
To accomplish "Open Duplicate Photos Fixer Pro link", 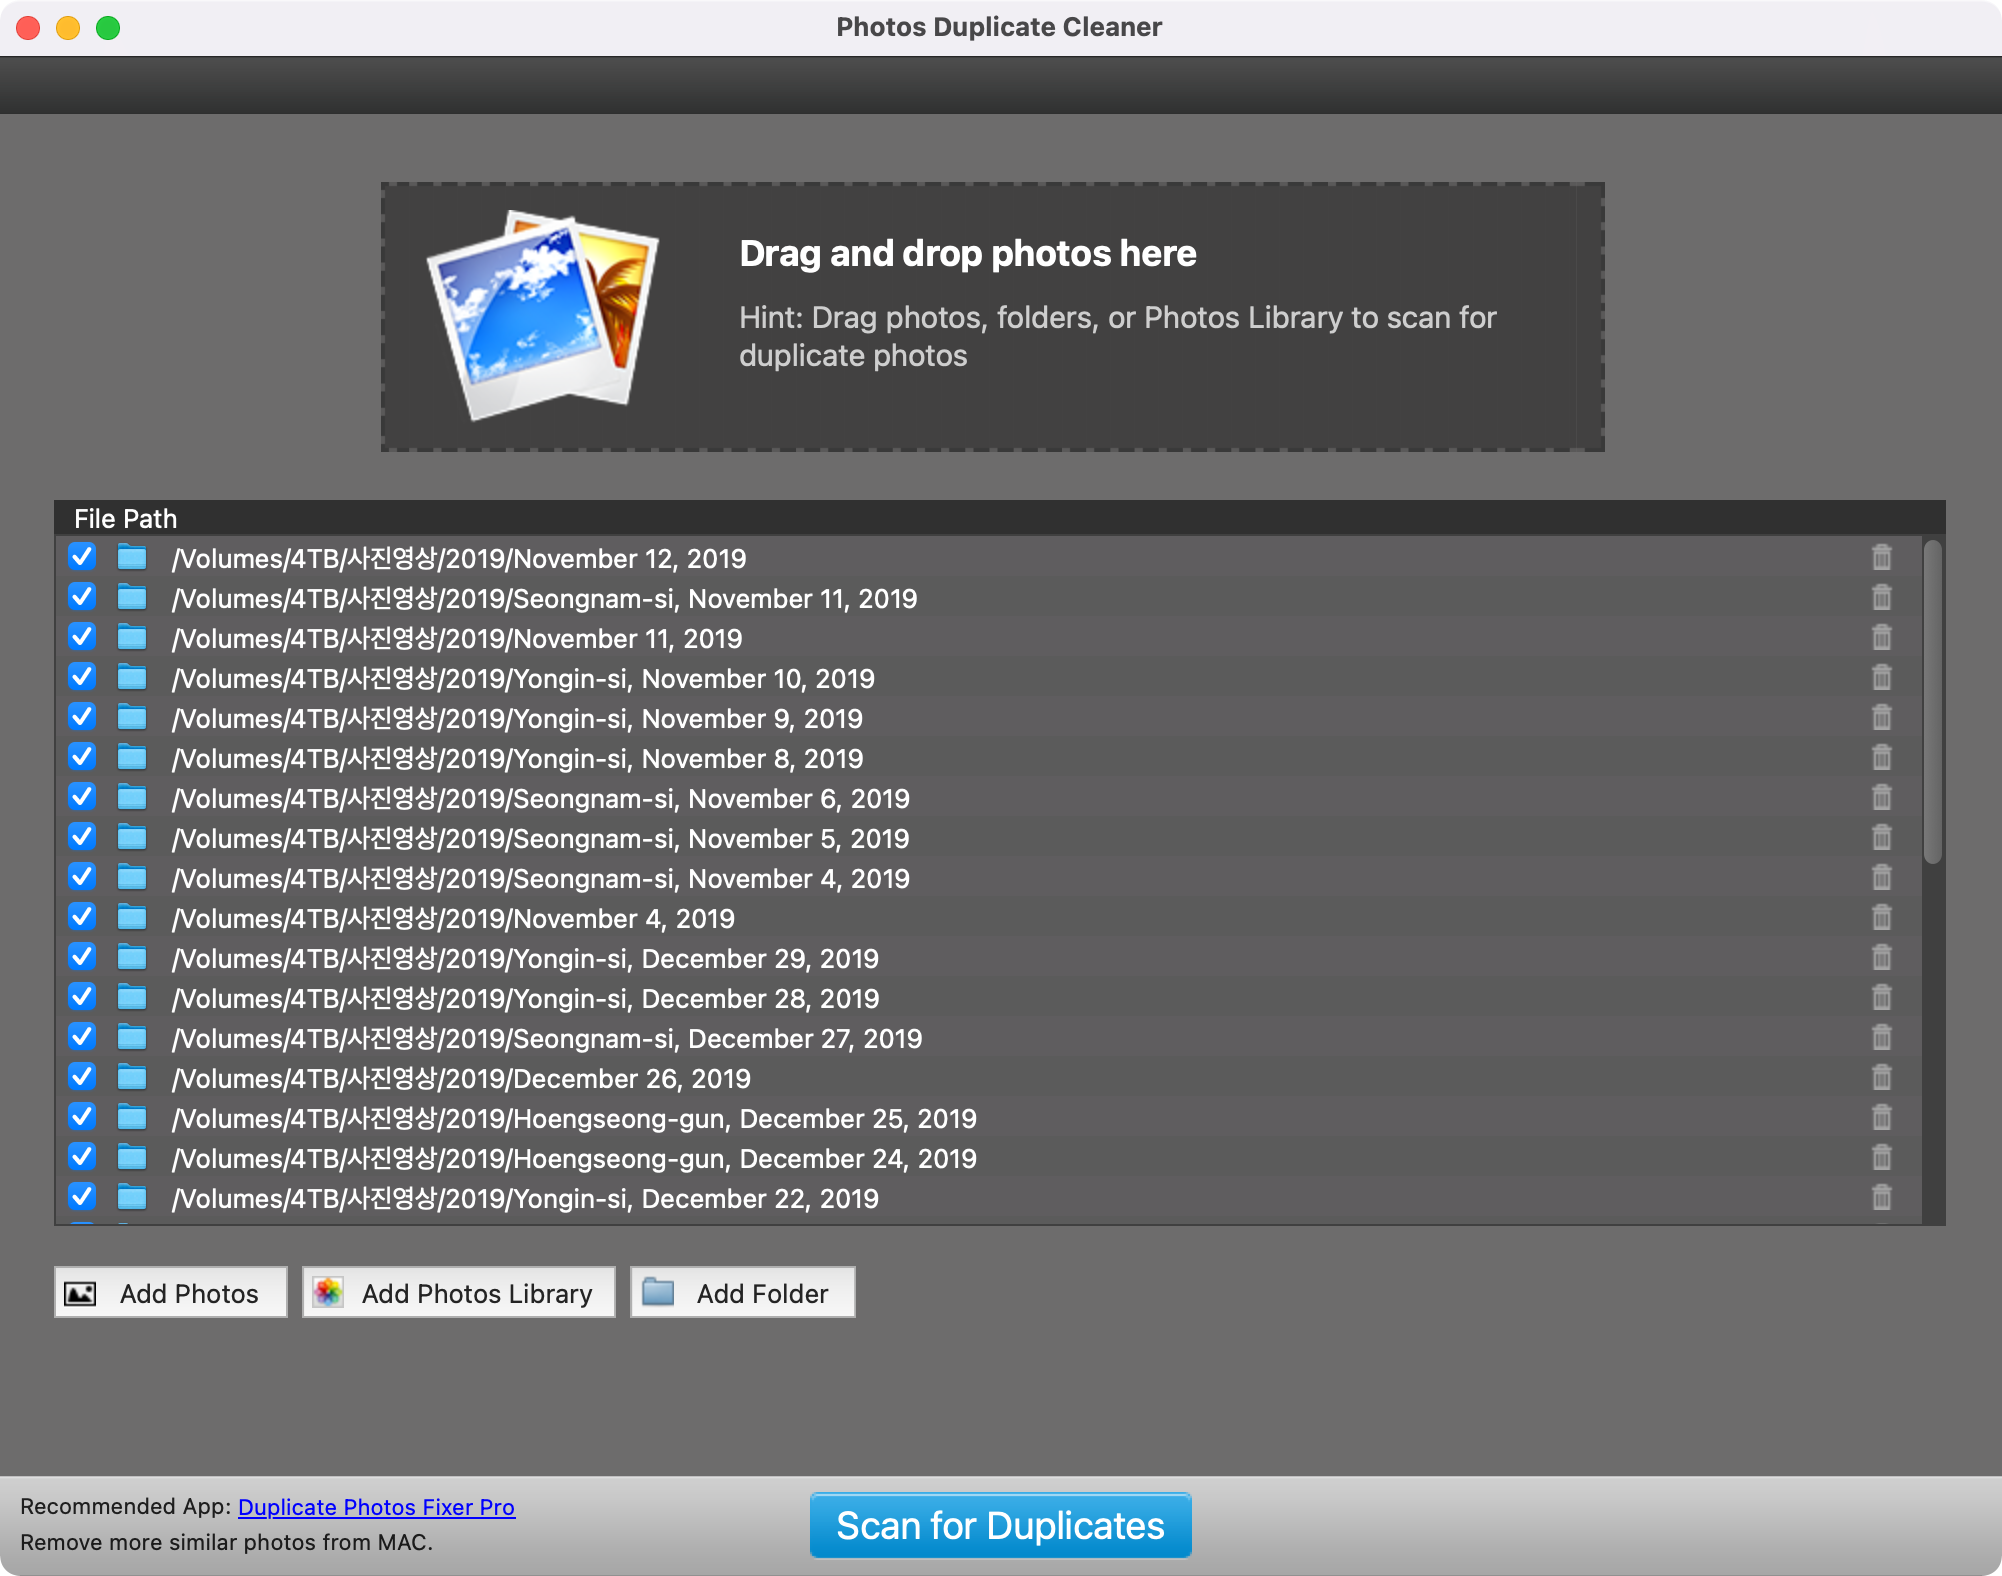I will tap(376, 1507).
